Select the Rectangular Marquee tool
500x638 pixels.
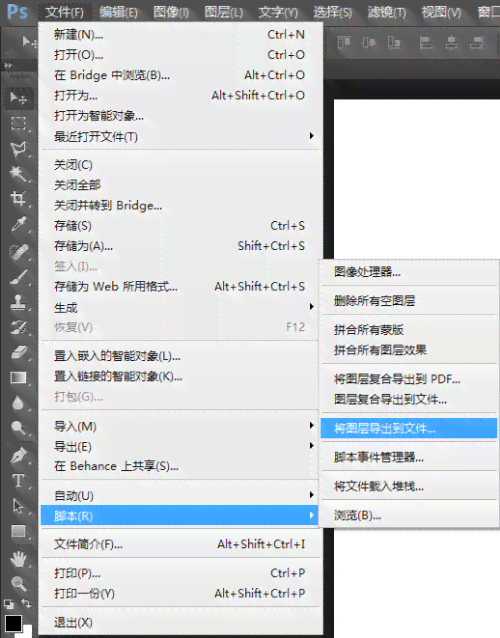tap(18, 123)
